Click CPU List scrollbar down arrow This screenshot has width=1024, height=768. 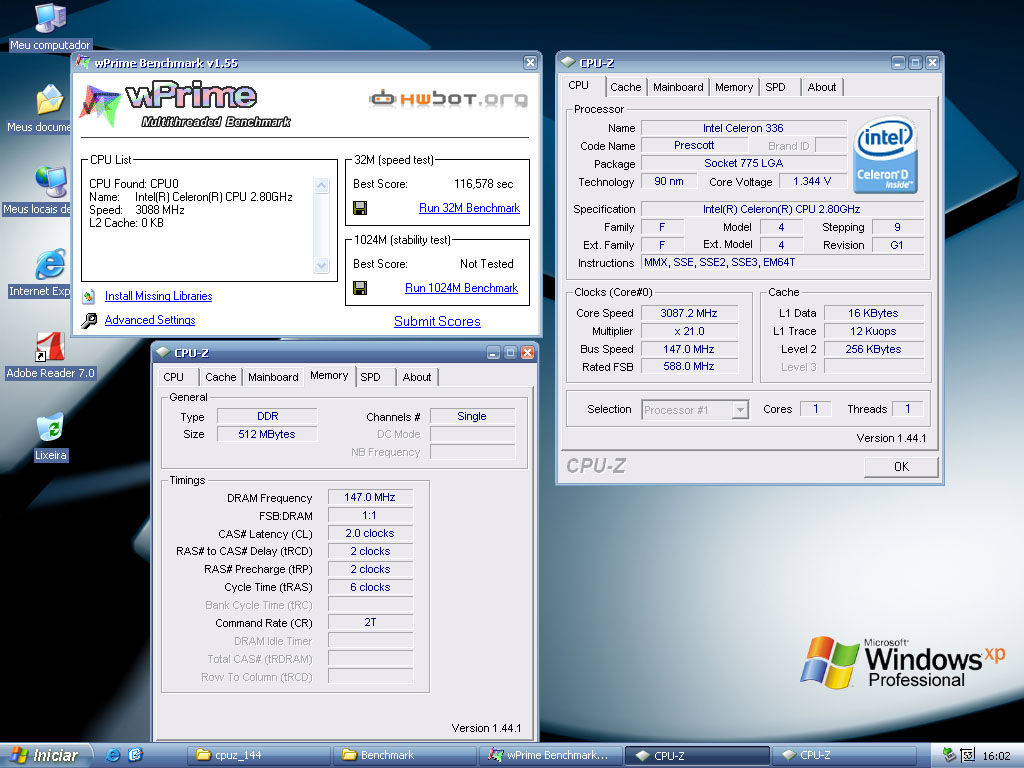(x=321, y=264)
